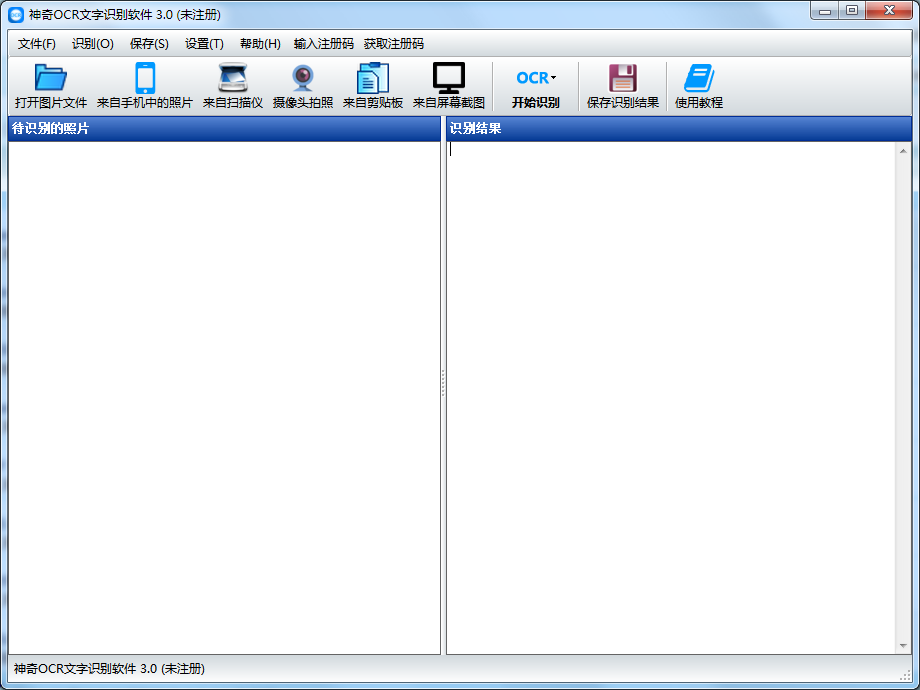Open the tutorial book icon

pyautogui.click(x=698, y=78)
